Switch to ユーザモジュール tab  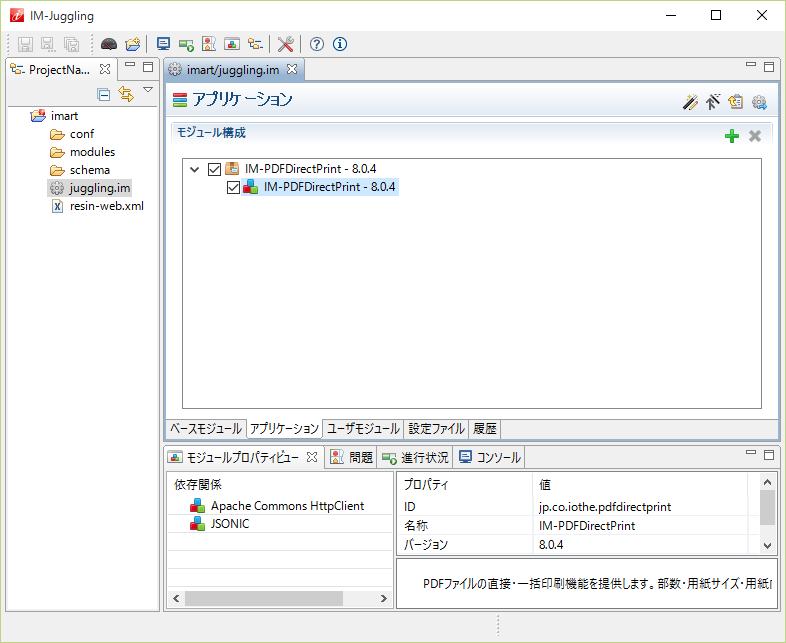tap(363, 429)
